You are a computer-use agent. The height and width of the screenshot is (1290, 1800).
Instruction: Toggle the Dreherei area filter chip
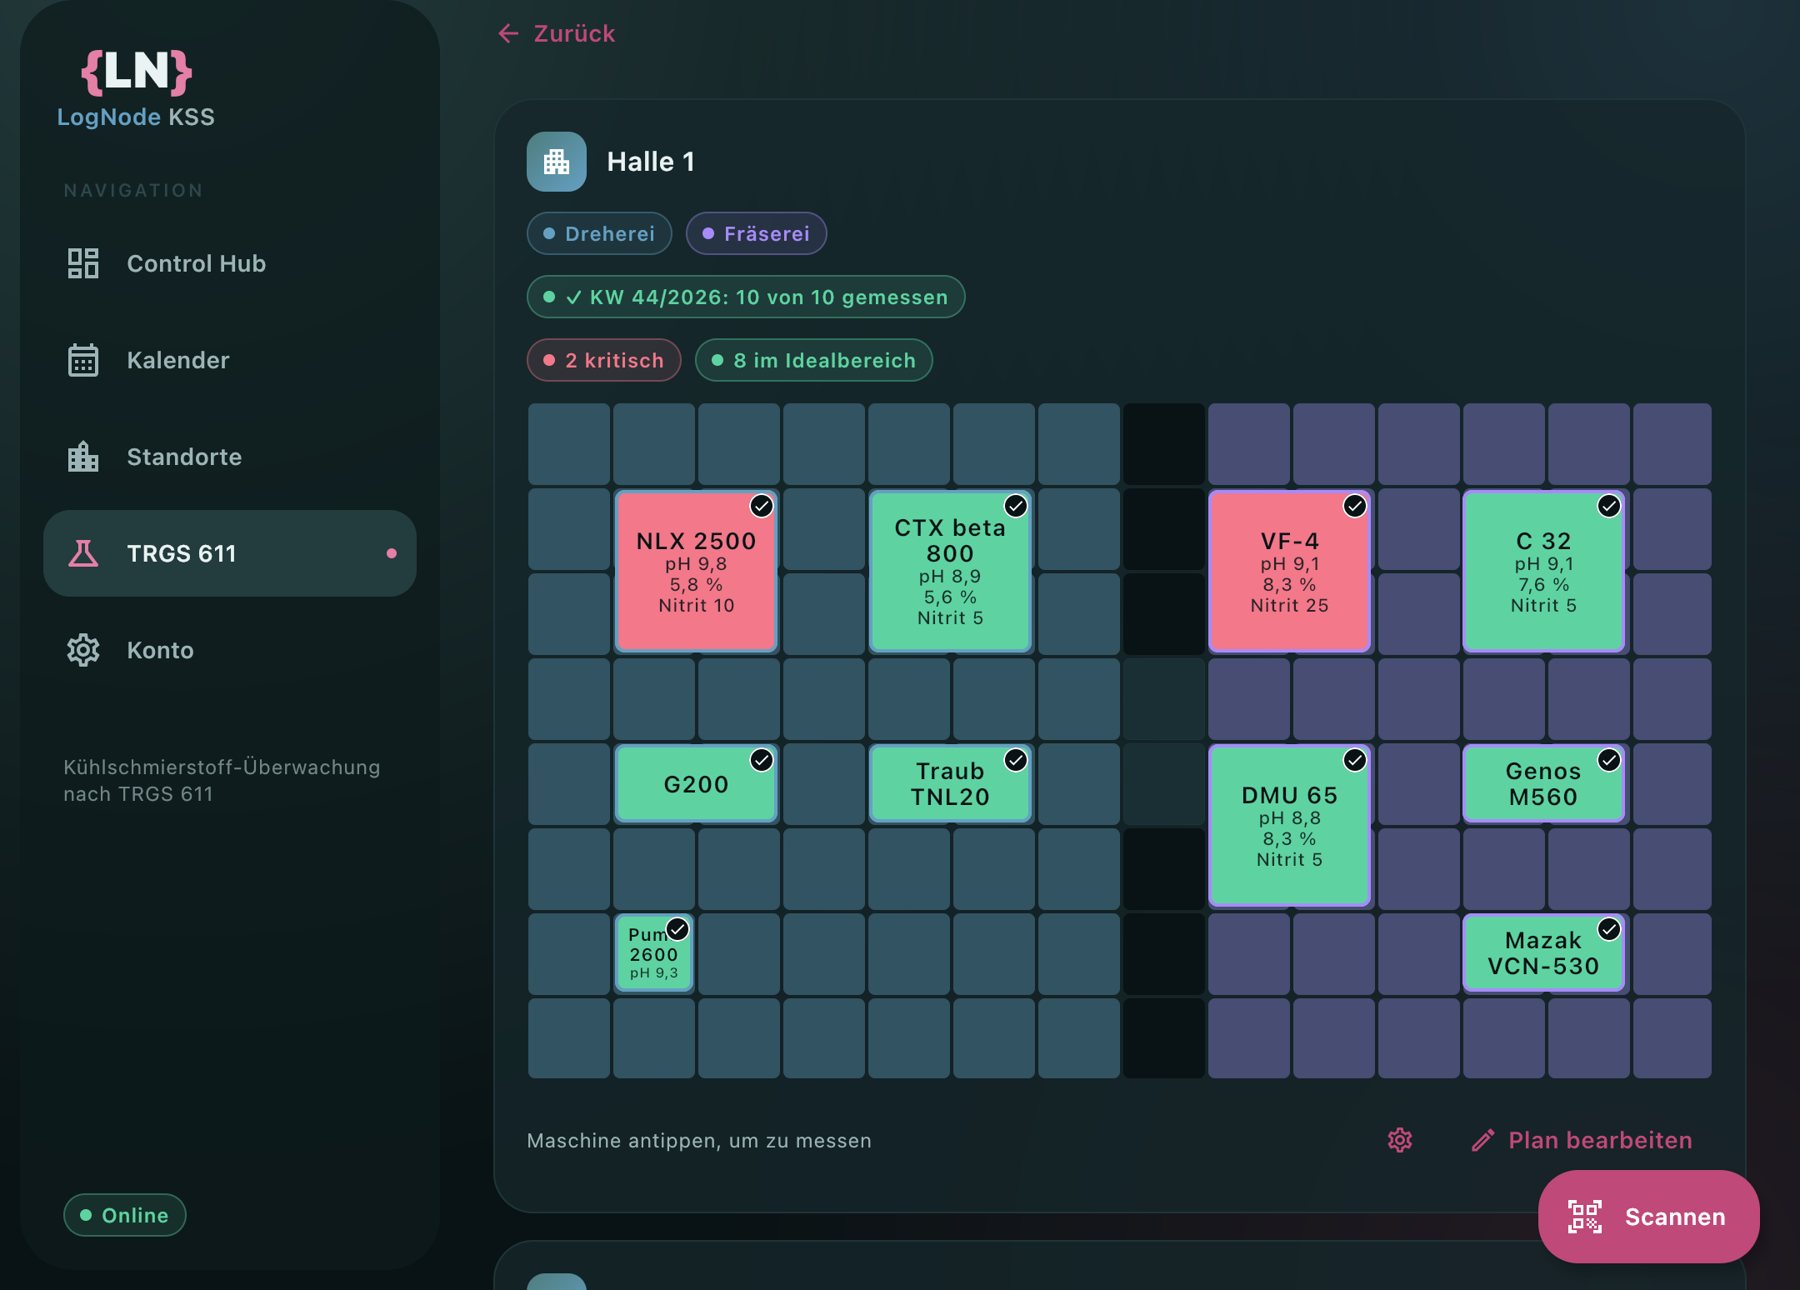[599, 233]
